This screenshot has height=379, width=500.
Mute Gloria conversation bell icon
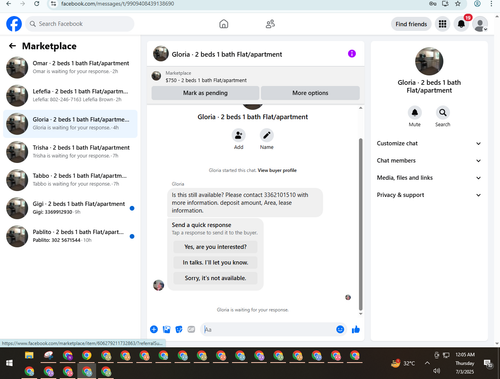[415, 113]
